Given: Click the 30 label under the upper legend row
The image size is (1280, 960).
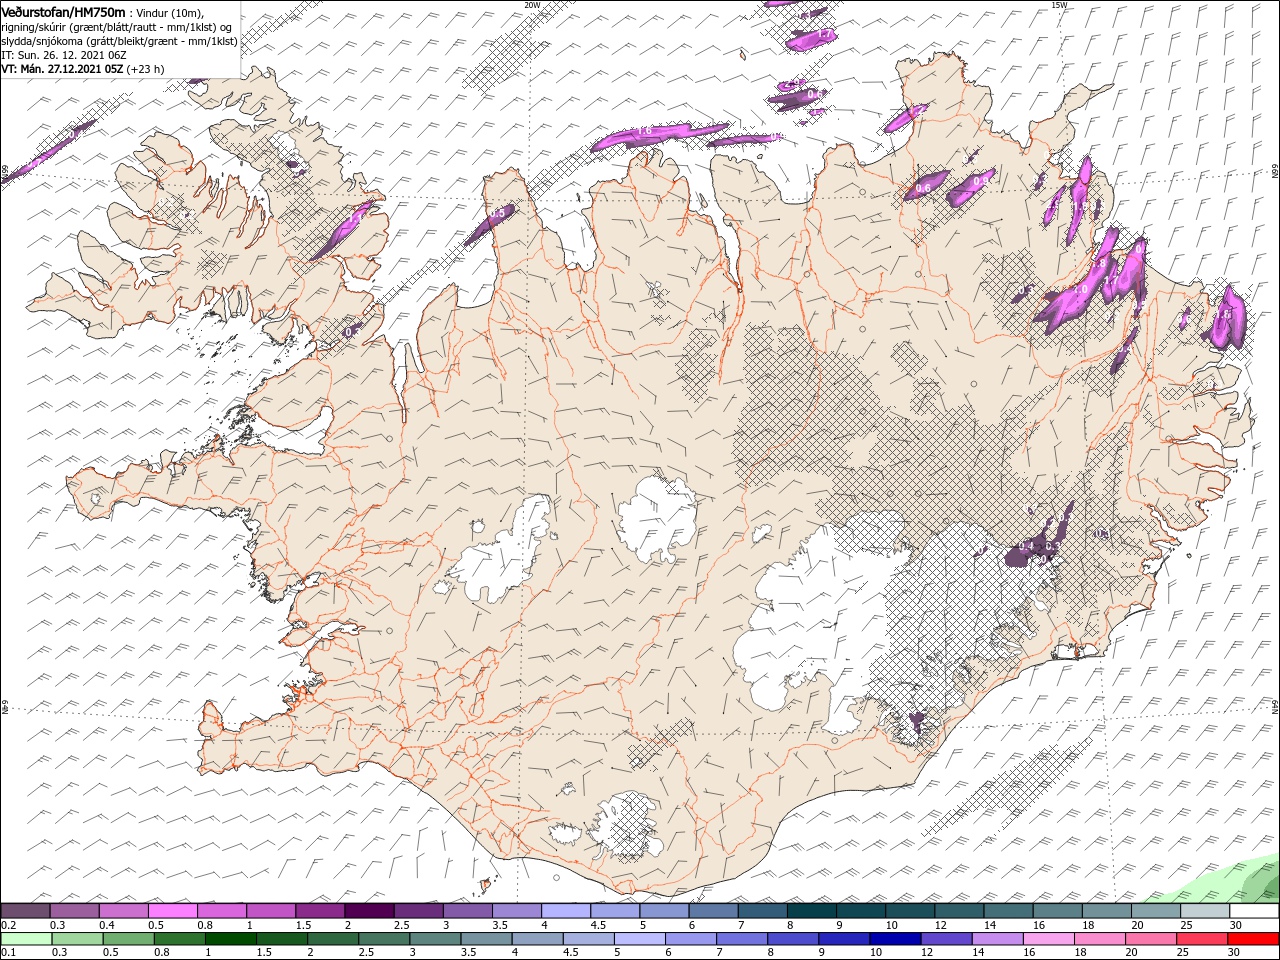Looking at the screenshot, I should pyautogui.click(x=1236, y=925).
